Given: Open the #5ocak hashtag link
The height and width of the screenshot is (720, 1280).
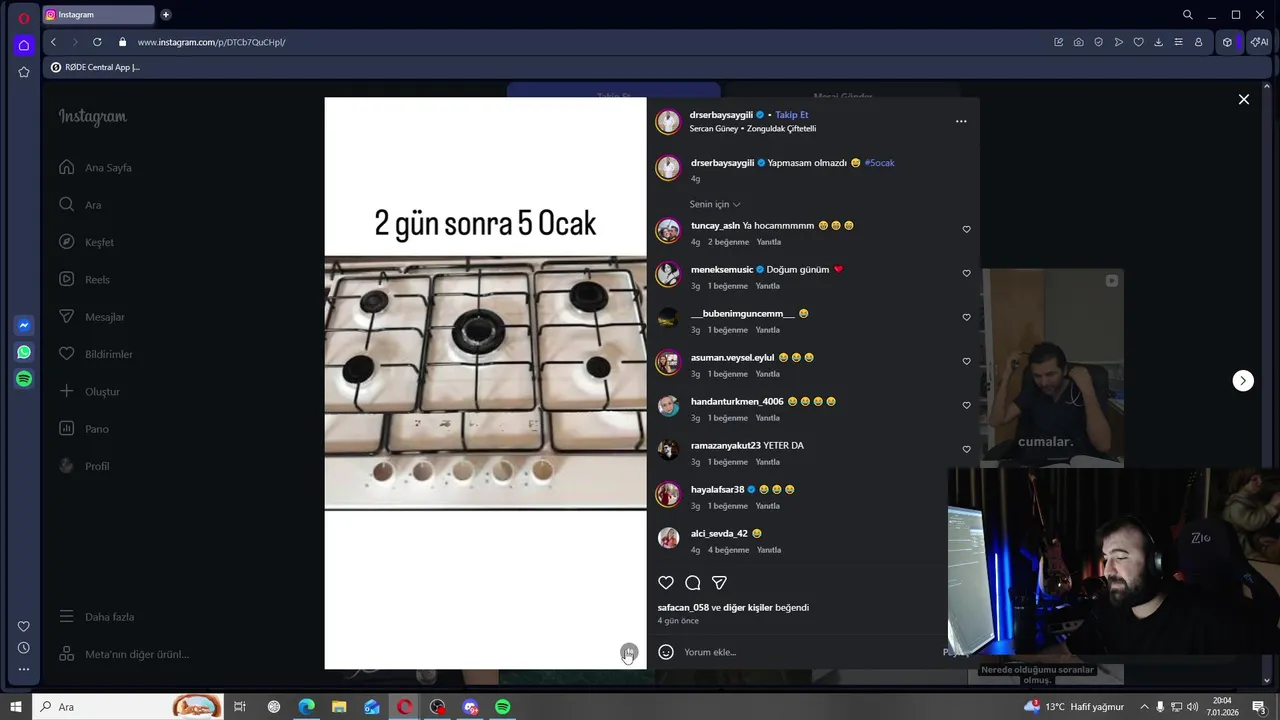Looking at the screenshot, I should (880, 162).
